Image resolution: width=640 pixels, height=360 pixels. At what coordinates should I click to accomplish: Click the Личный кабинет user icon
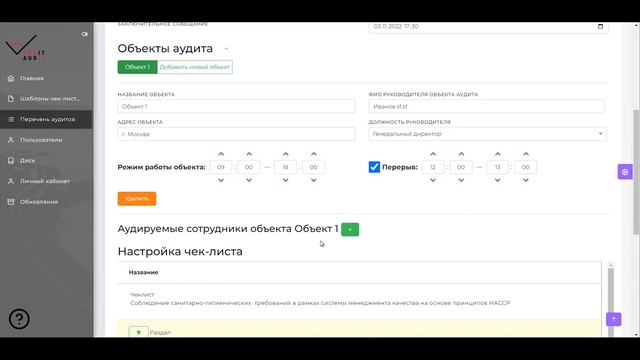11,181
